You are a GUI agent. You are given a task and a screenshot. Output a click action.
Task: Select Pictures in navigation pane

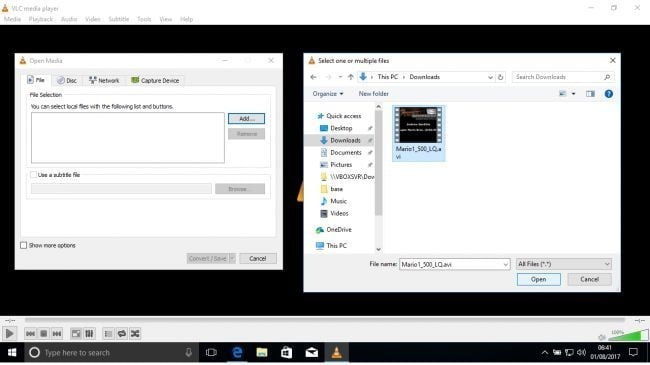[341, 165]
